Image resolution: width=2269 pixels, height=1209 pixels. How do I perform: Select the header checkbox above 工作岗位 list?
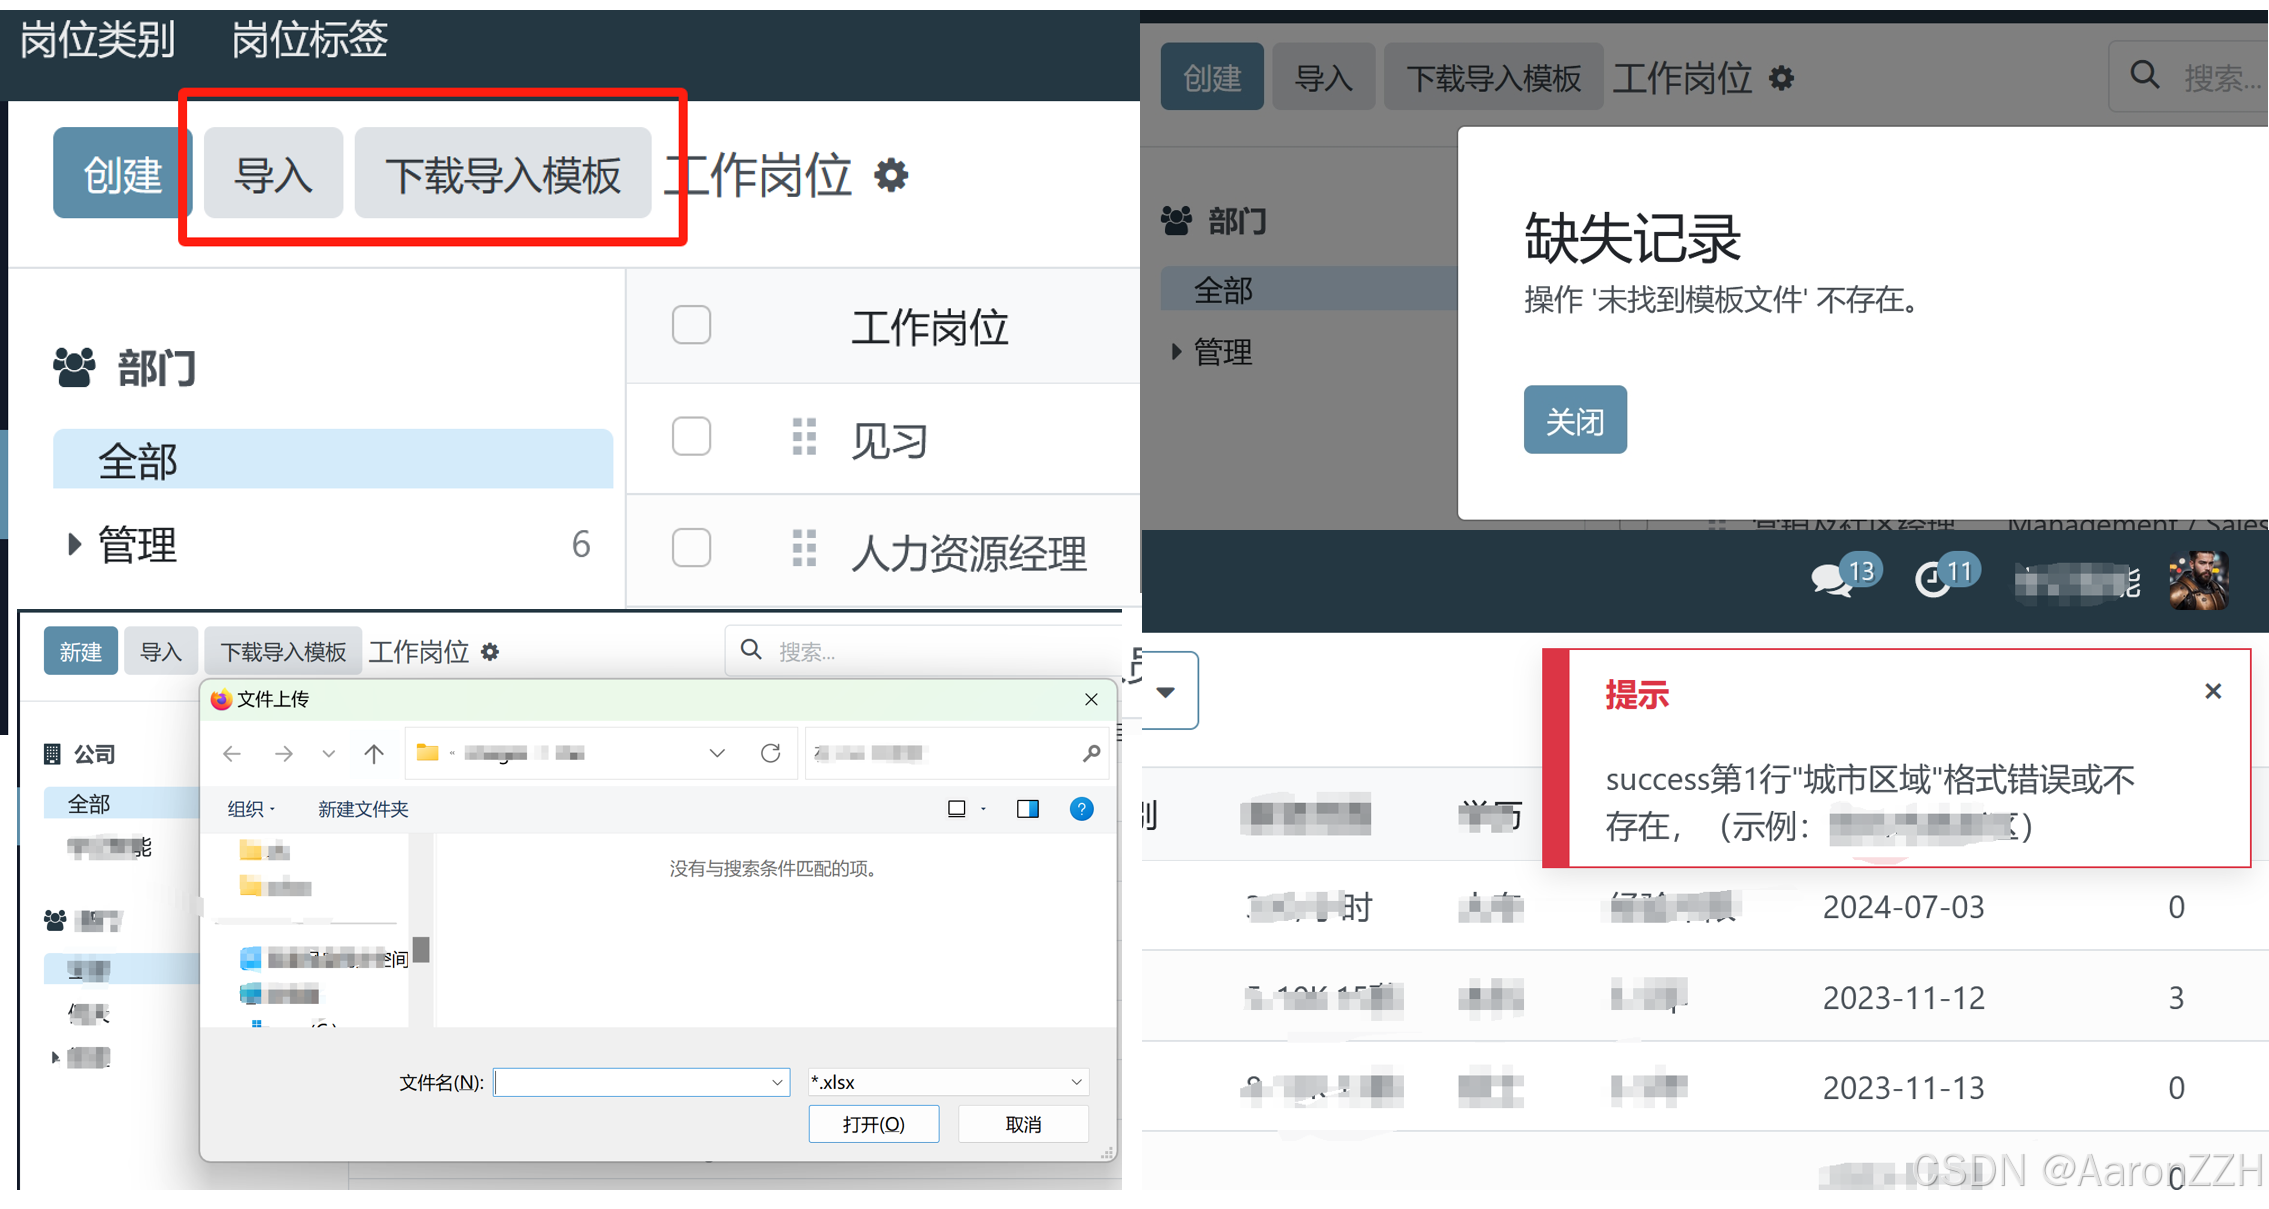(691, 325)
